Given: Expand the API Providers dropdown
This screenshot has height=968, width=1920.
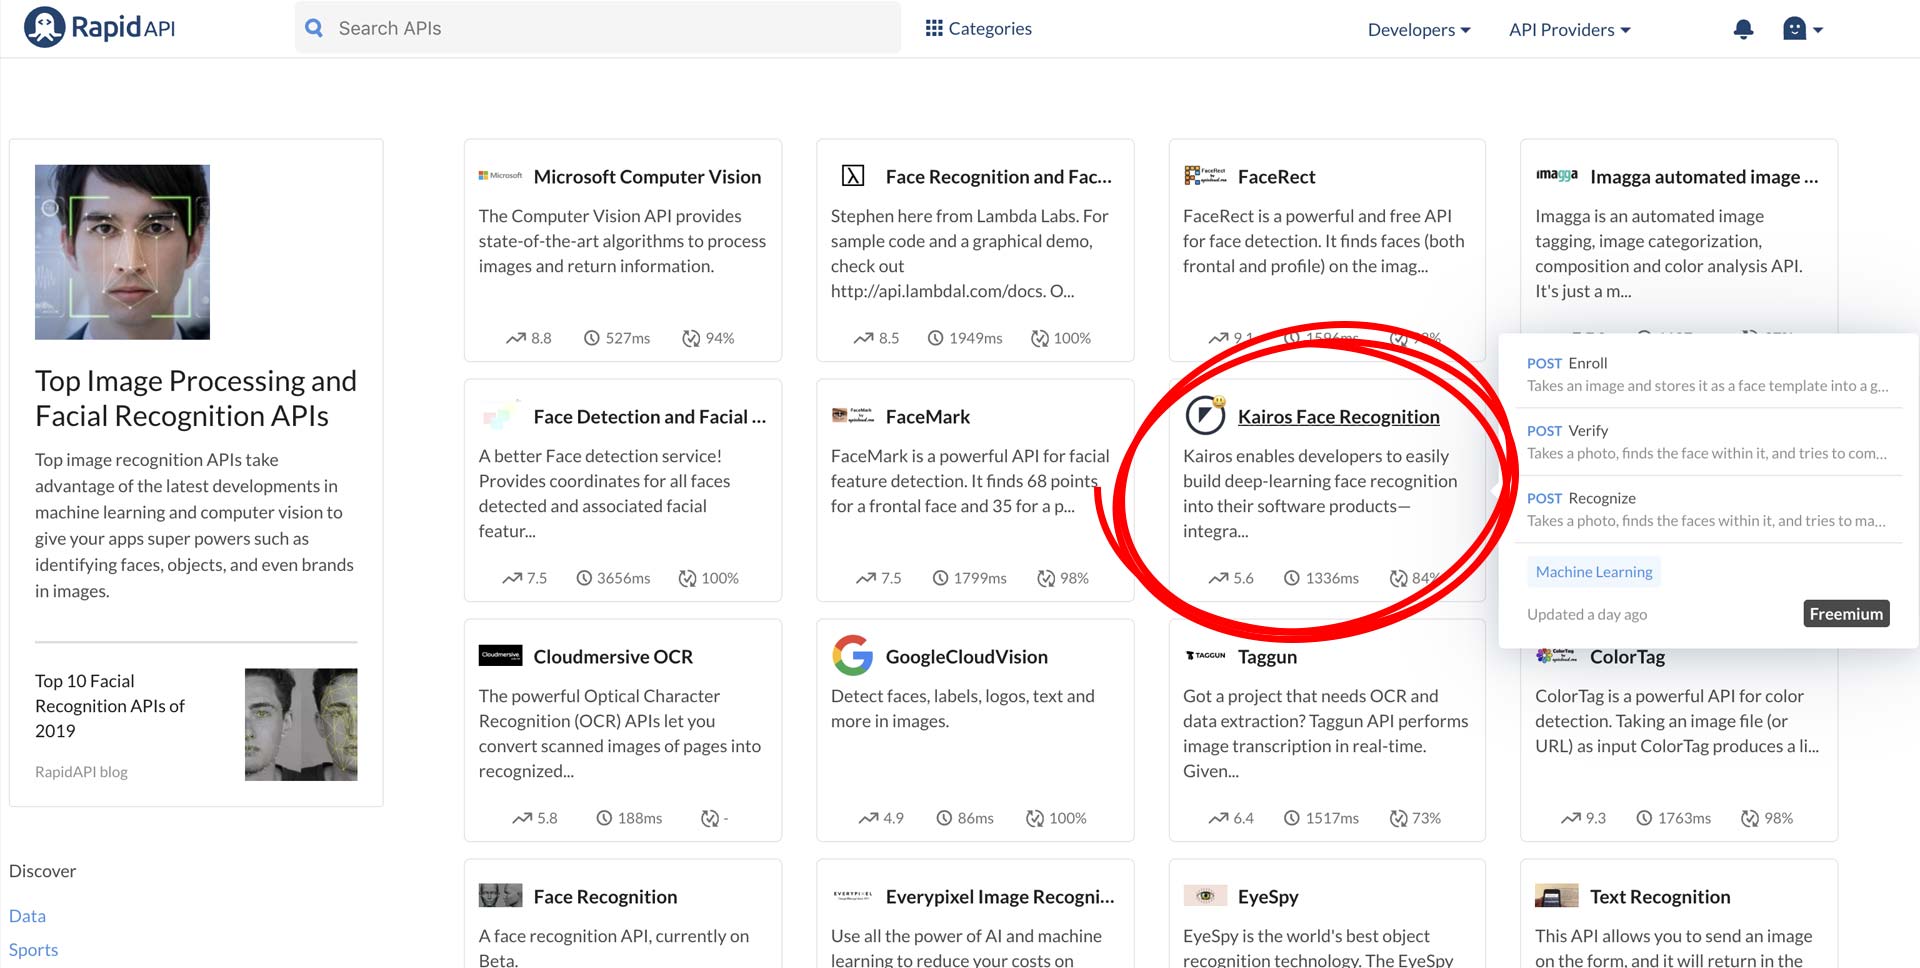Looking at the screenshot, I should point(1569,30).
